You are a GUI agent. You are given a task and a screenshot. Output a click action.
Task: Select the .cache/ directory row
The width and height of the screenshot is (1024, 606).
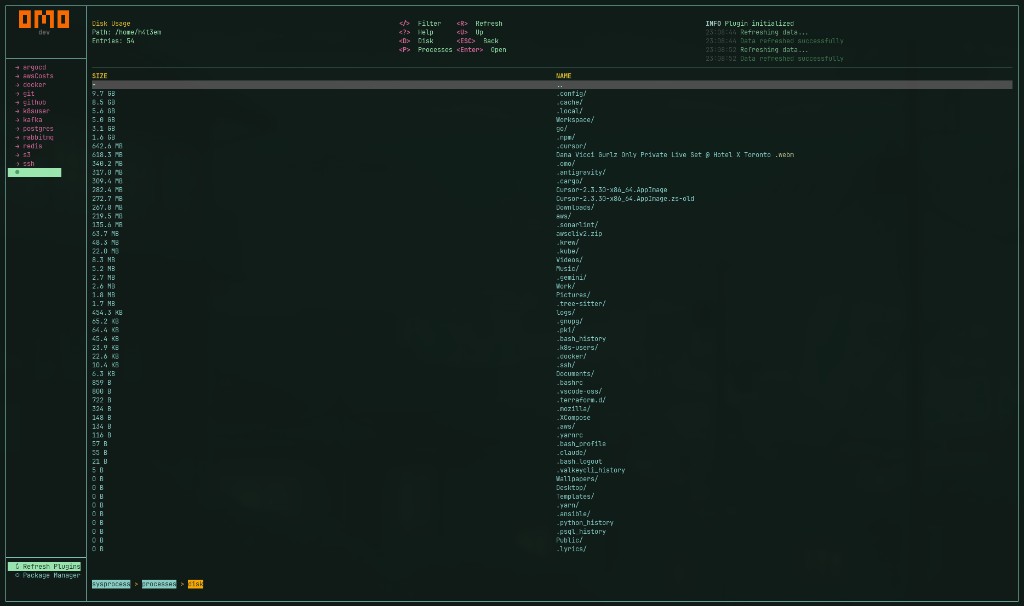(x=552, y=103)
